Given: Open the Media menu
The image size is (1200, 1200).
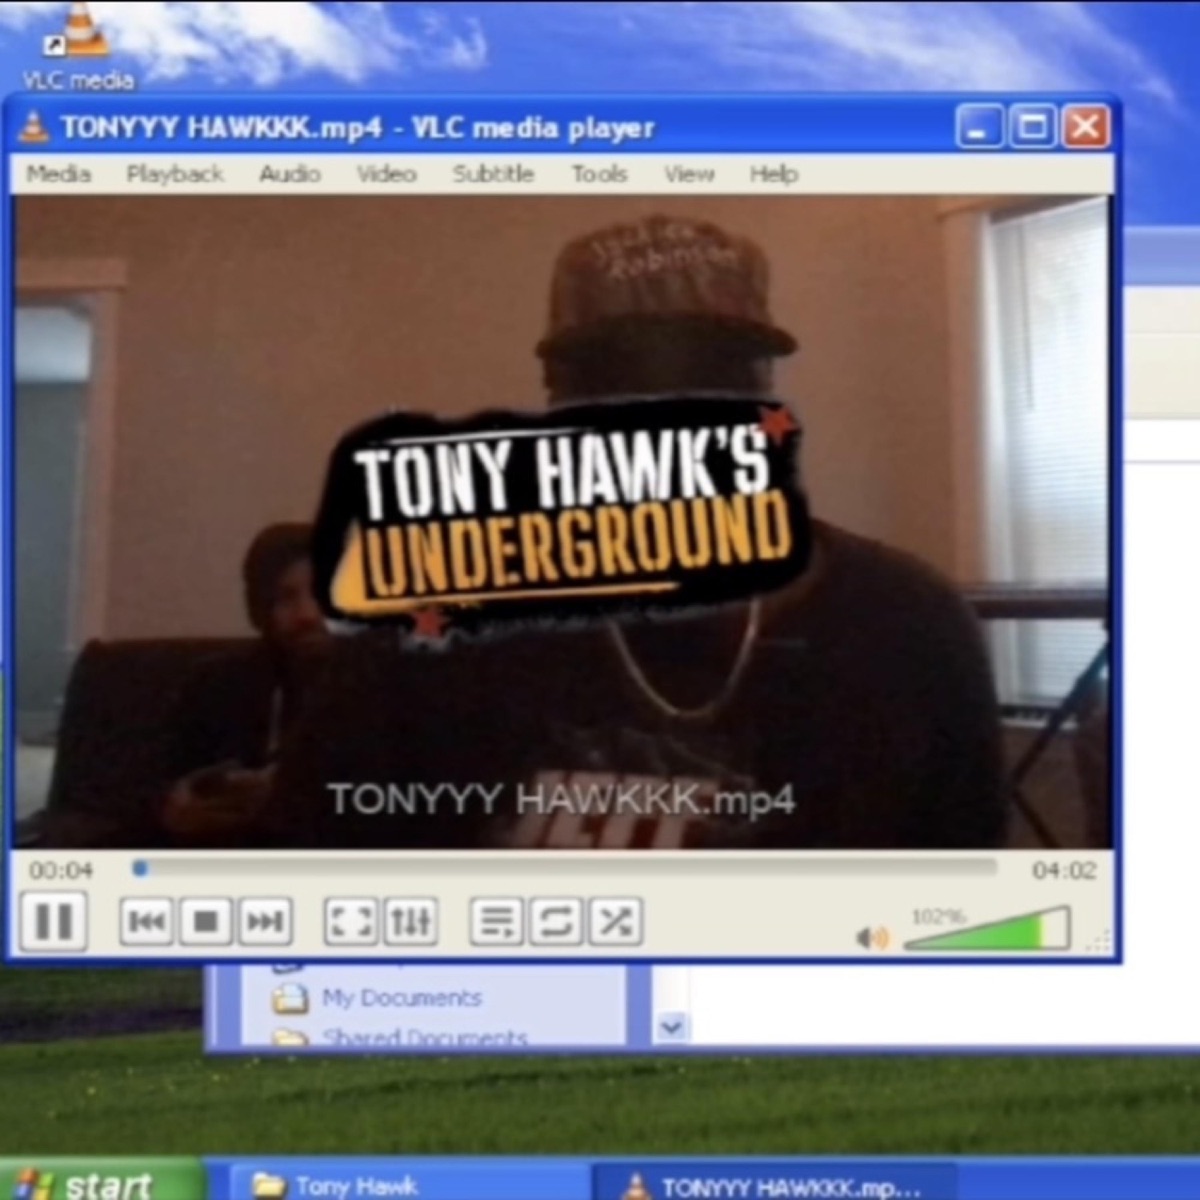Looking at the screenshot, I should point(59,174).
